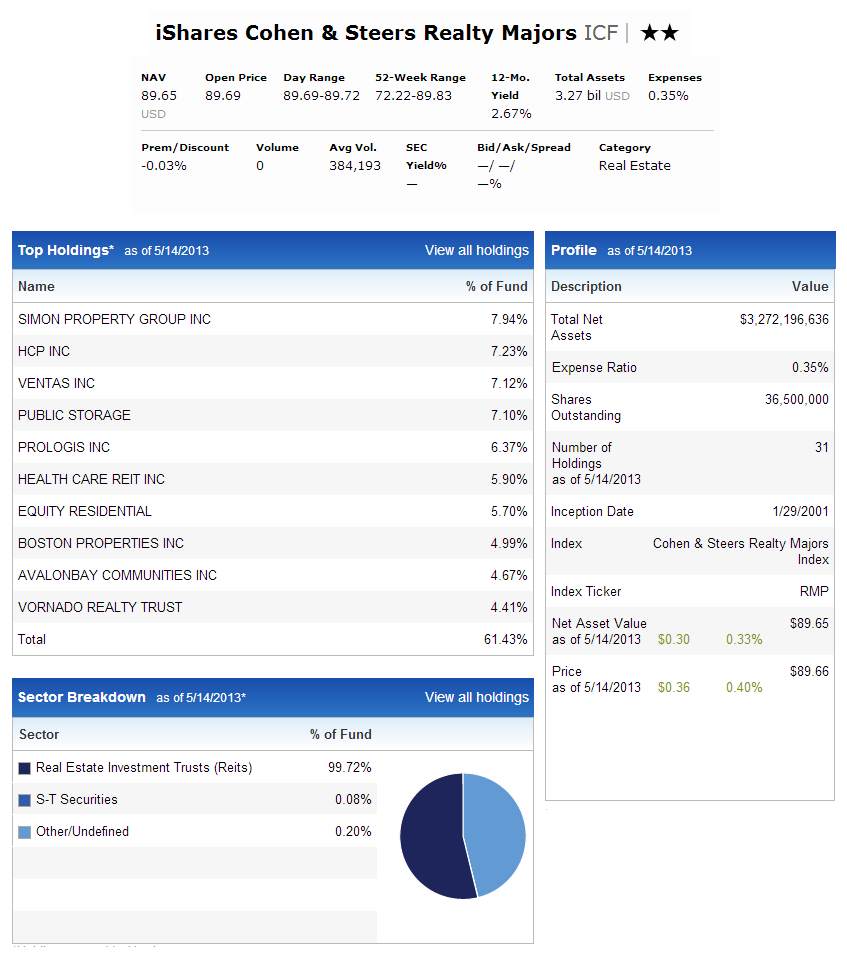
Task: Click the ICF ticker symbol in title
Action: tap(601, 33)
